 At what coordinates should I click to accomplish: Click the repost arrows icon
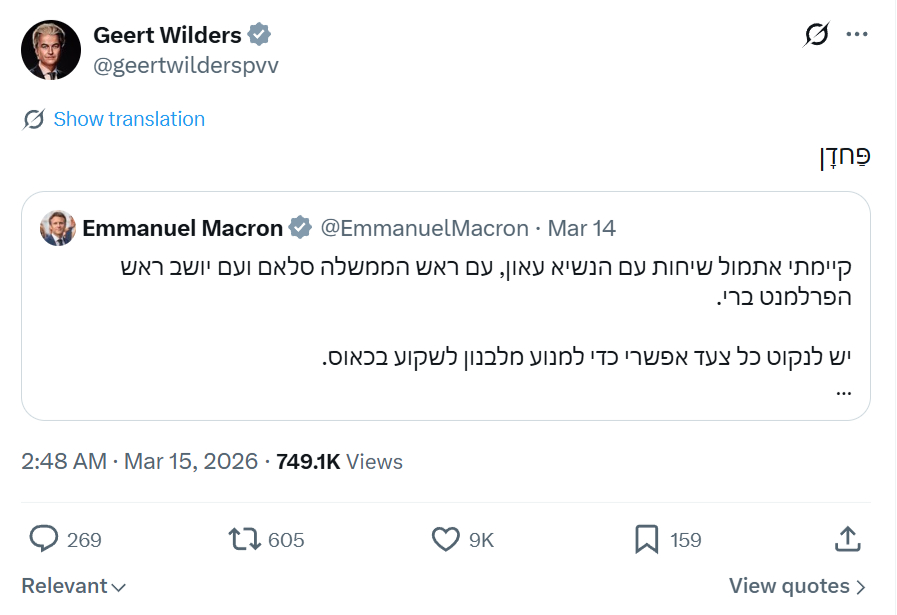243,540
